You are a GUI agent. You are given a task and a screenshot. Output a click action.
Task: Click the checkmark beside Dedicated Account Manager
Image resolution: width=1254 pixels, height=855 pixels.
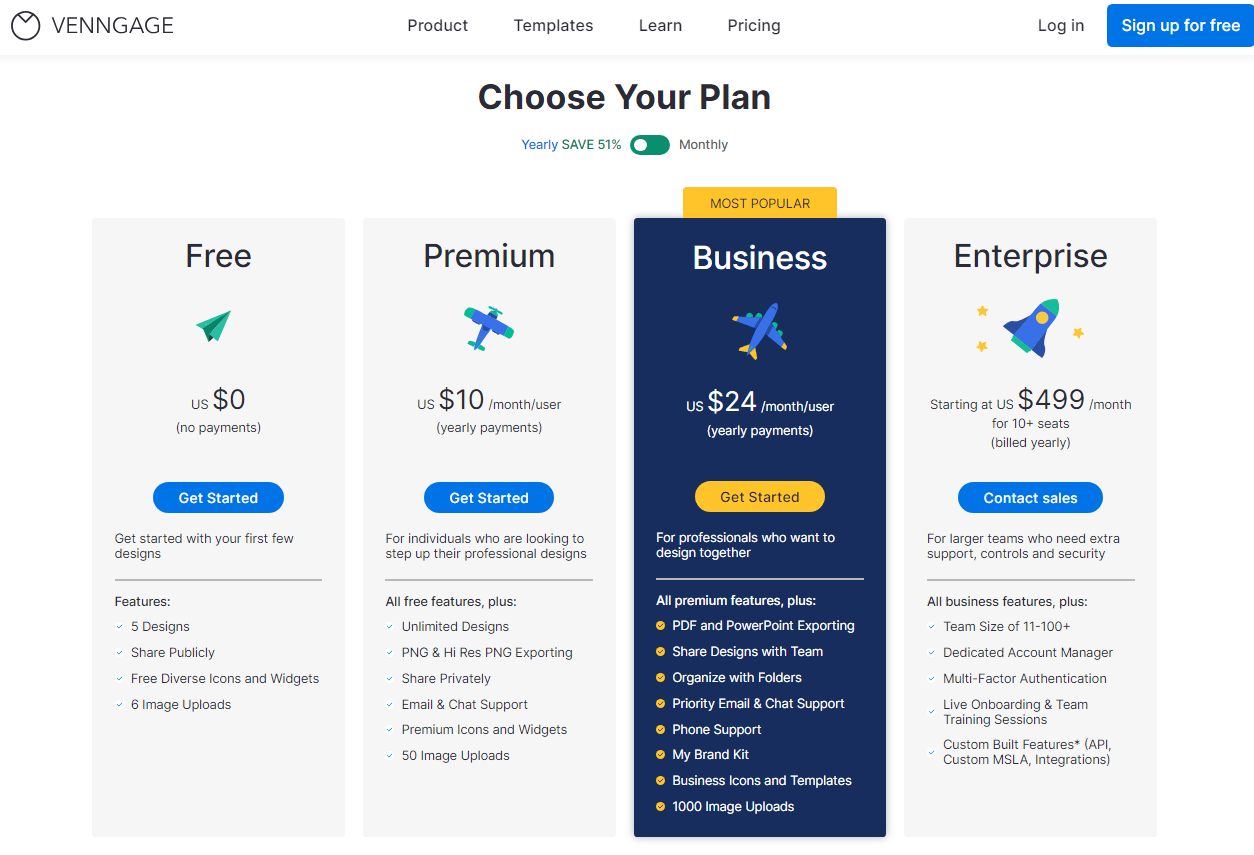[x=931, y=653]
